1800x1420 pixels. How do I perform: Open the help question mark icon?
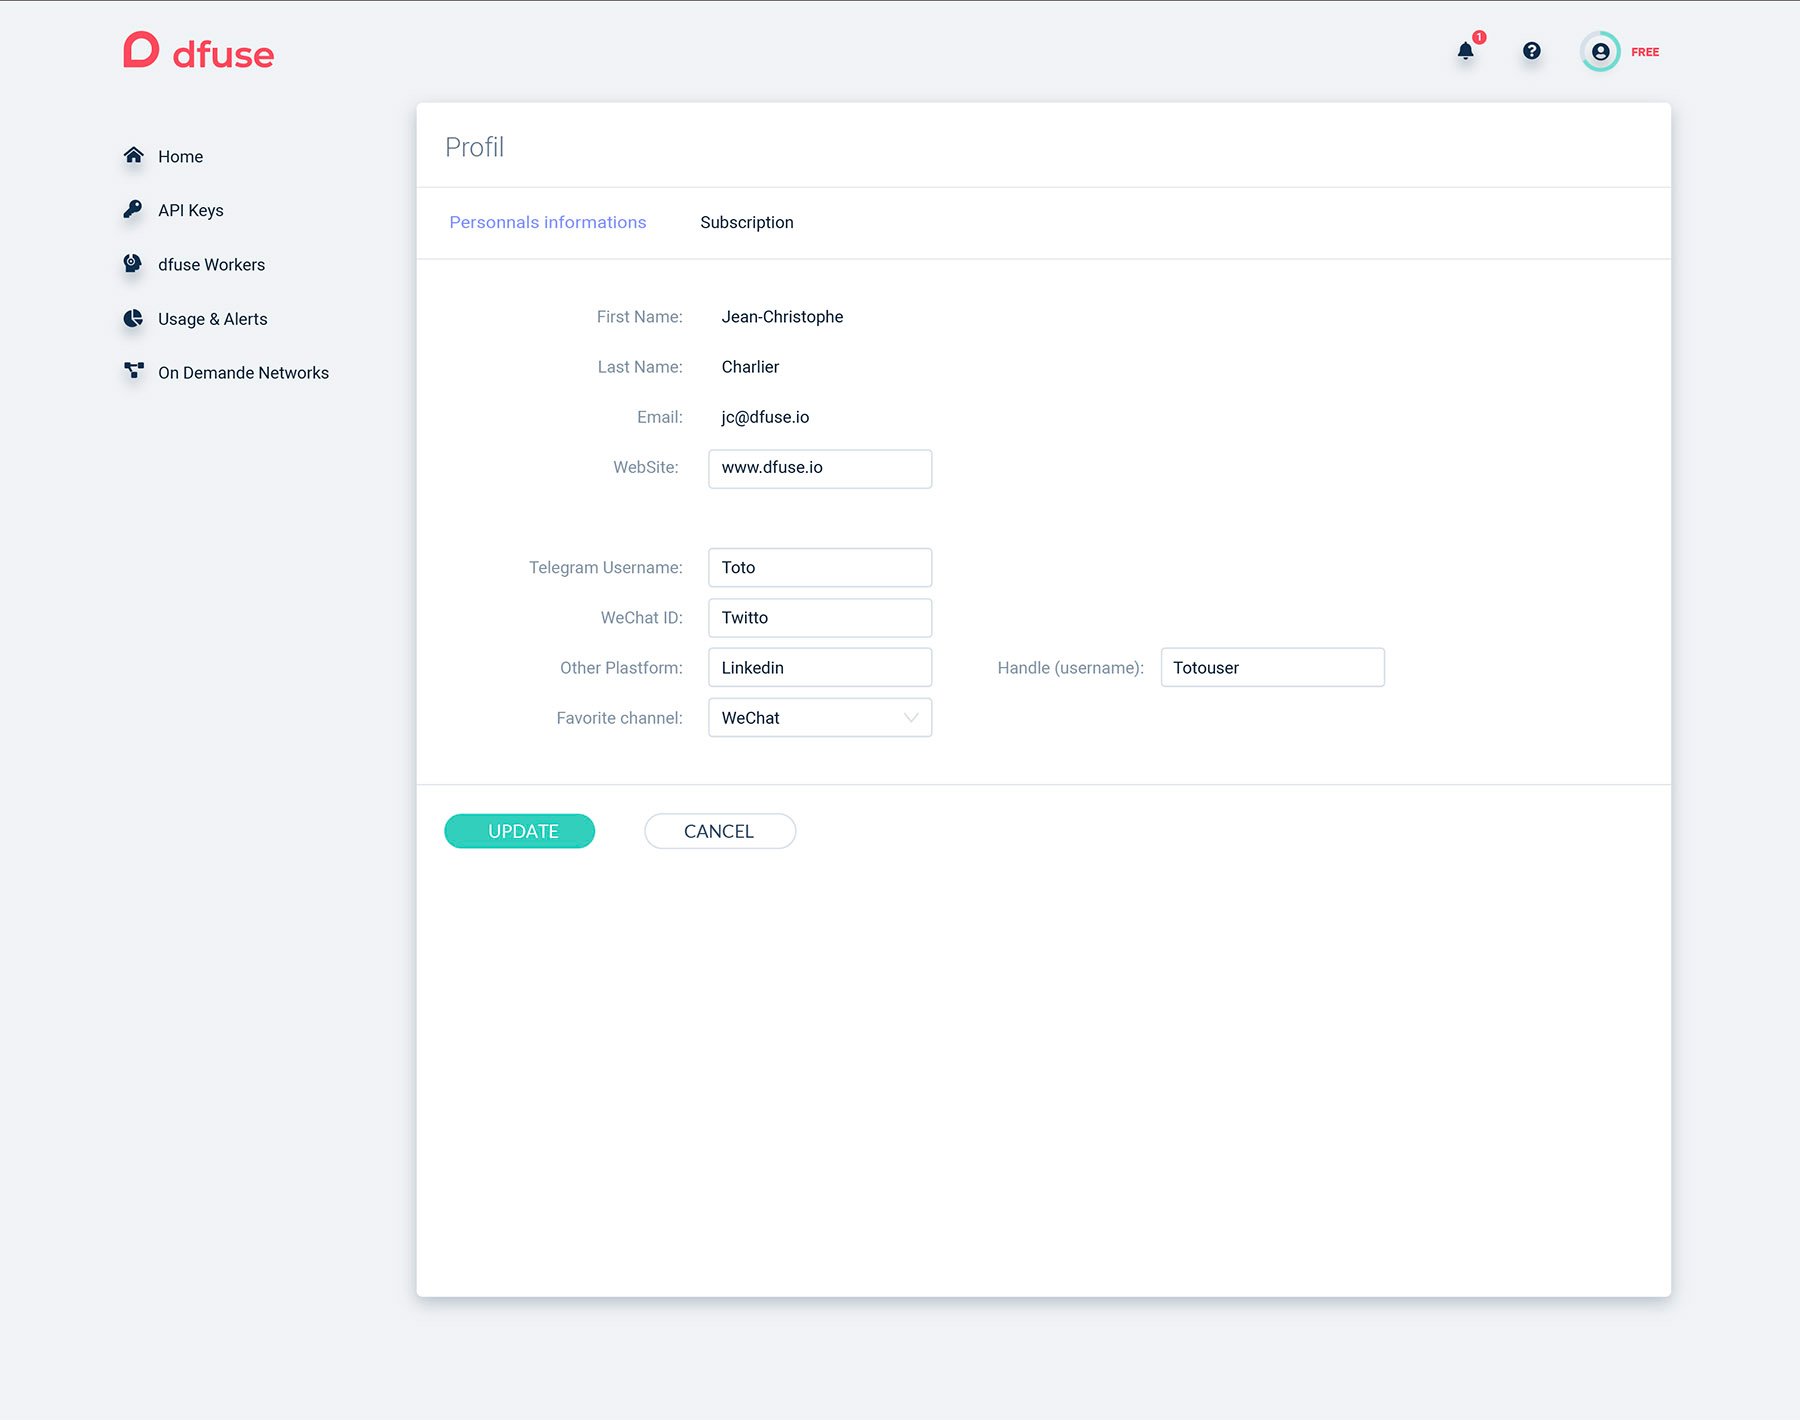pos(1531,51)
